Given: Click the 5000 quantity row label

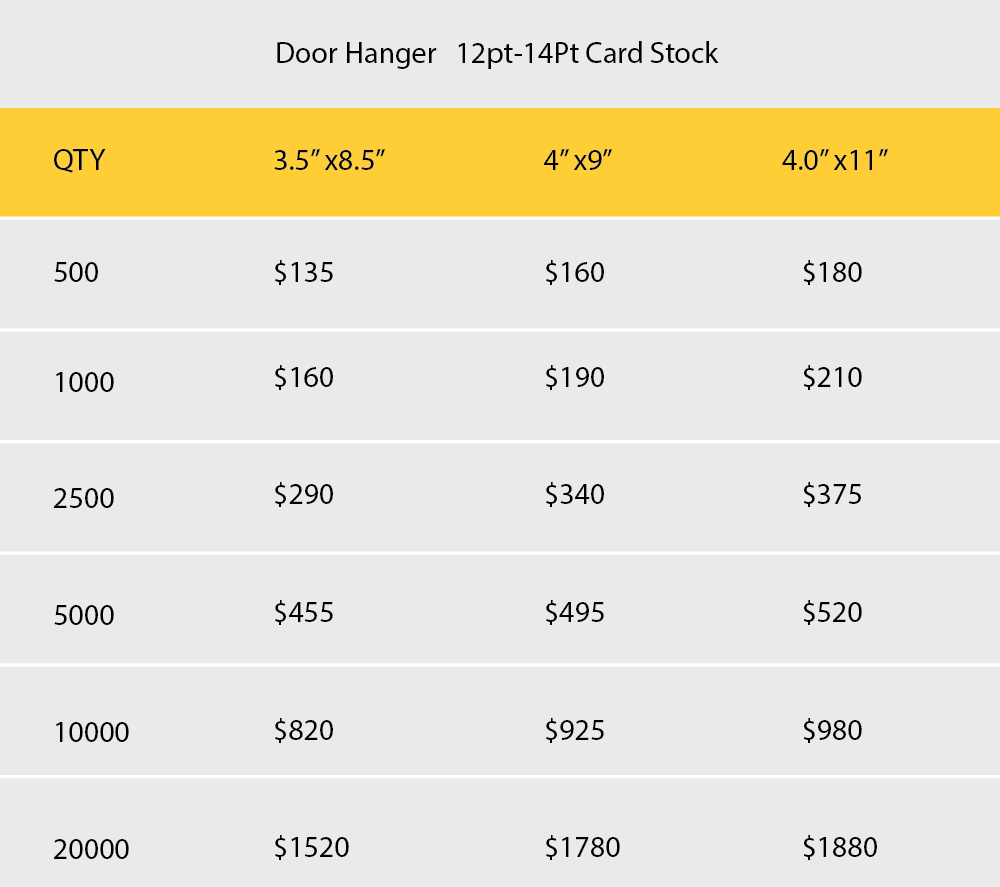Looking at the screenshot, I should tap(84, 615).
